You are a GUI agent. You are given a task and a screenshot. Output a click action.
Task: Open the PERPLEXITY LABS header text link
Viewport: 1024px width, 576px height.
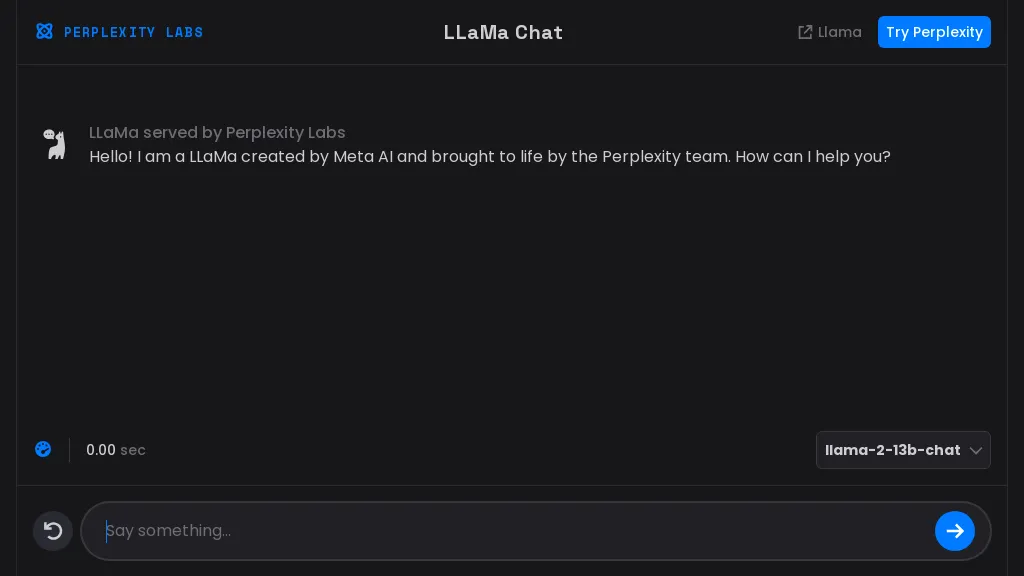click(133, 32)
